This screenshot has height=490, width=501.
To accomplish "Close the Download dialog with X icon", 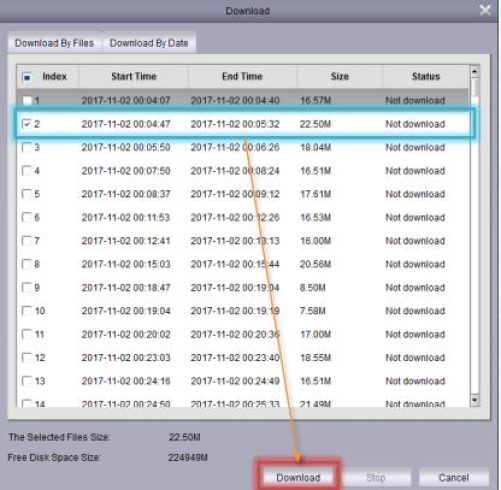I will pyautogui.click(x=485, y=10).
